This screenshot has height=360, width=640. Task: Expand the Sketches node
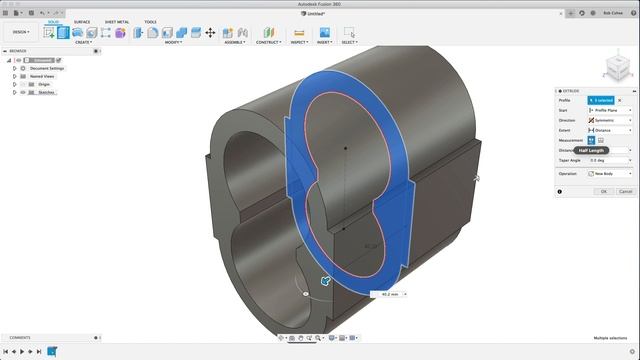(15, 93)
